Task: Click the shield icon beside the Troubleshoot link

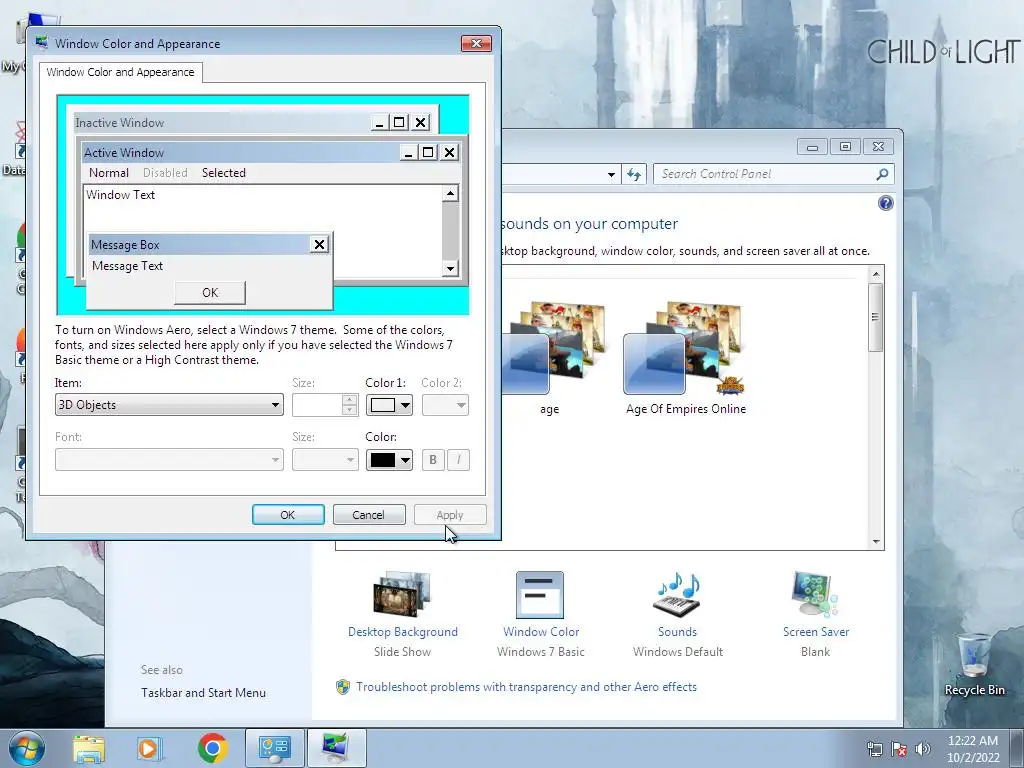Action: (x=342, y=687)
